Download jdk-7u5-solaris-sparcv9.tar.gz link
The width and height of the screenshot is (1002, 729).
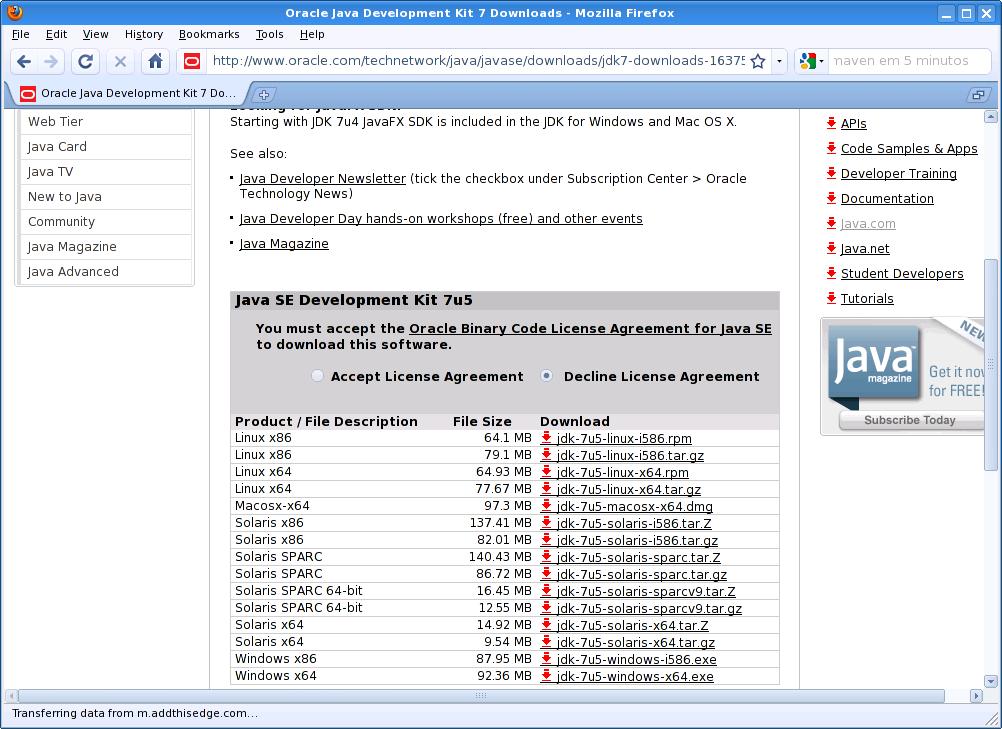tap(649, 609)
